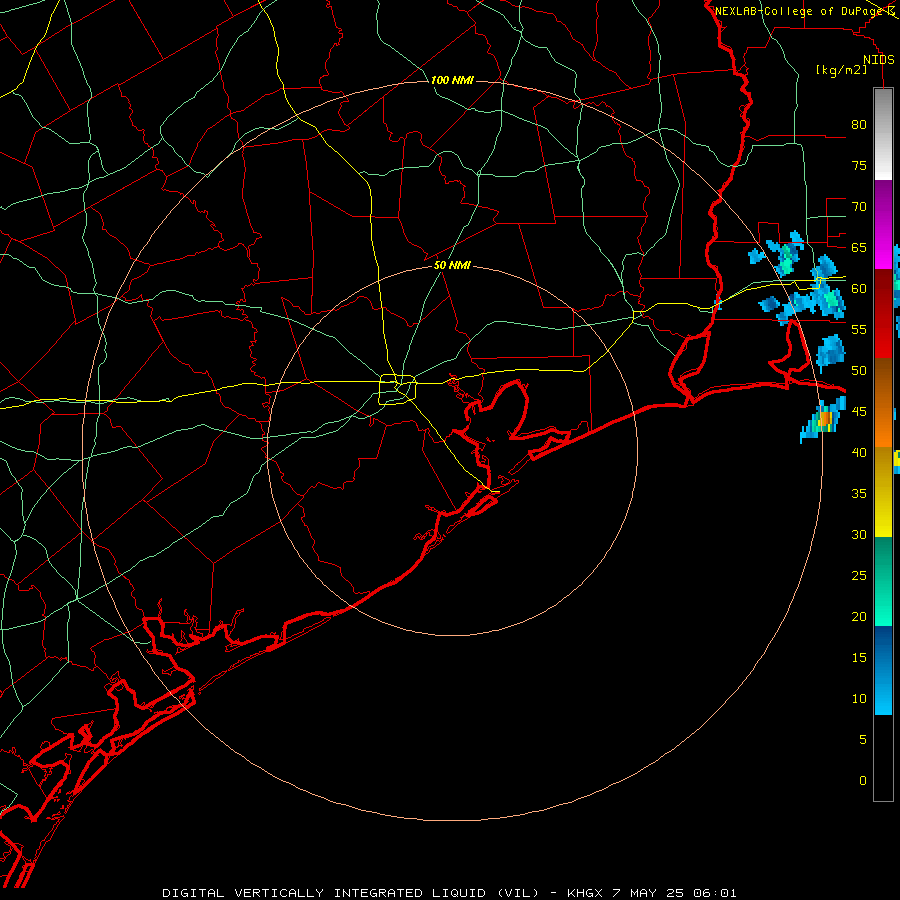Click the NIDS label above the scale
The height and width of the screenshot is (900, 900).
click(878, 60)
